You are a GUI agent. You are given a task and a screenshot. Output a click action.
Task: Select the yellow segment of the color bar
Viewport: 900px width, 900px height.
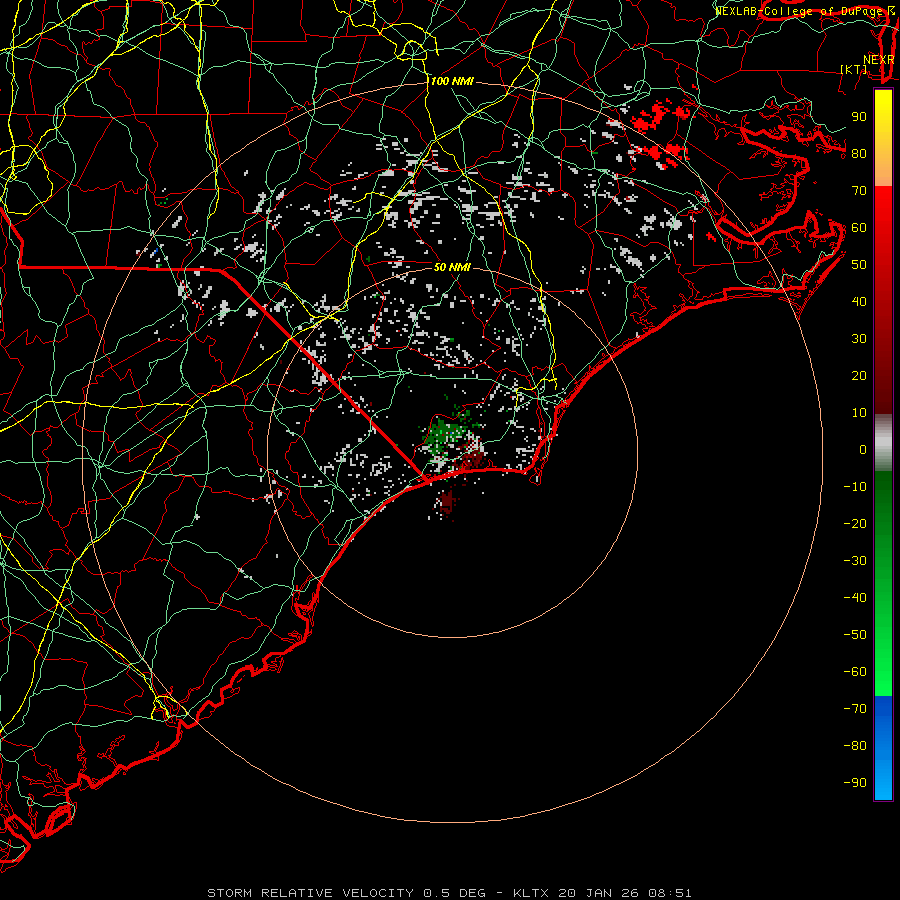click(x=883, y=138)
